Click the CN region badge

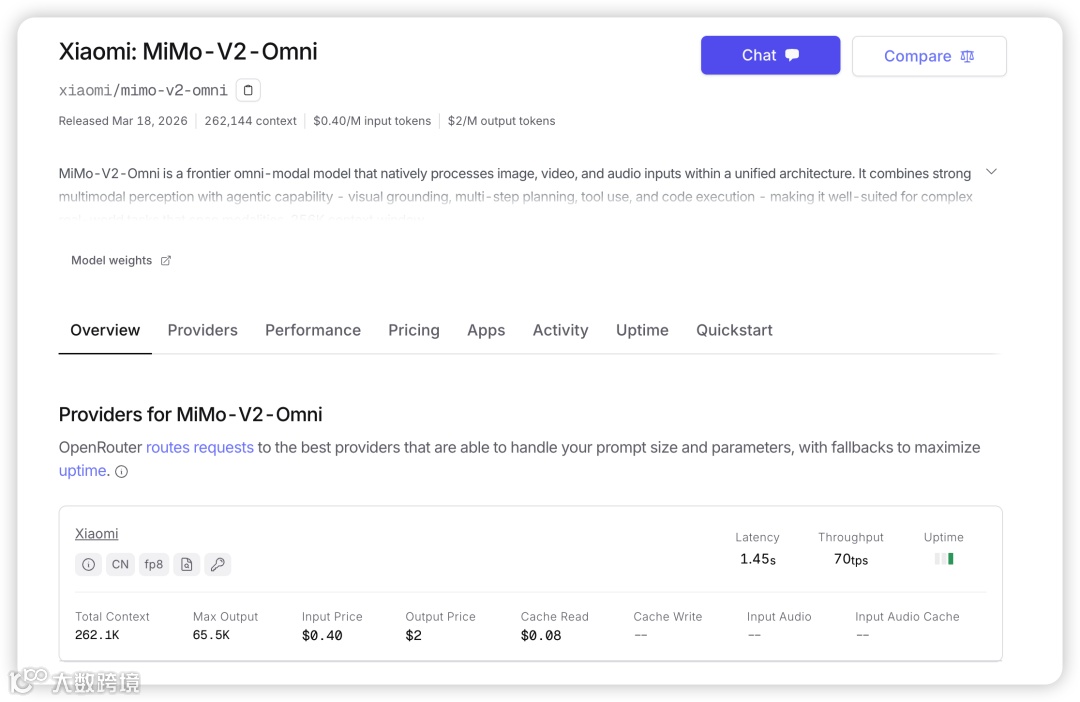120,564
